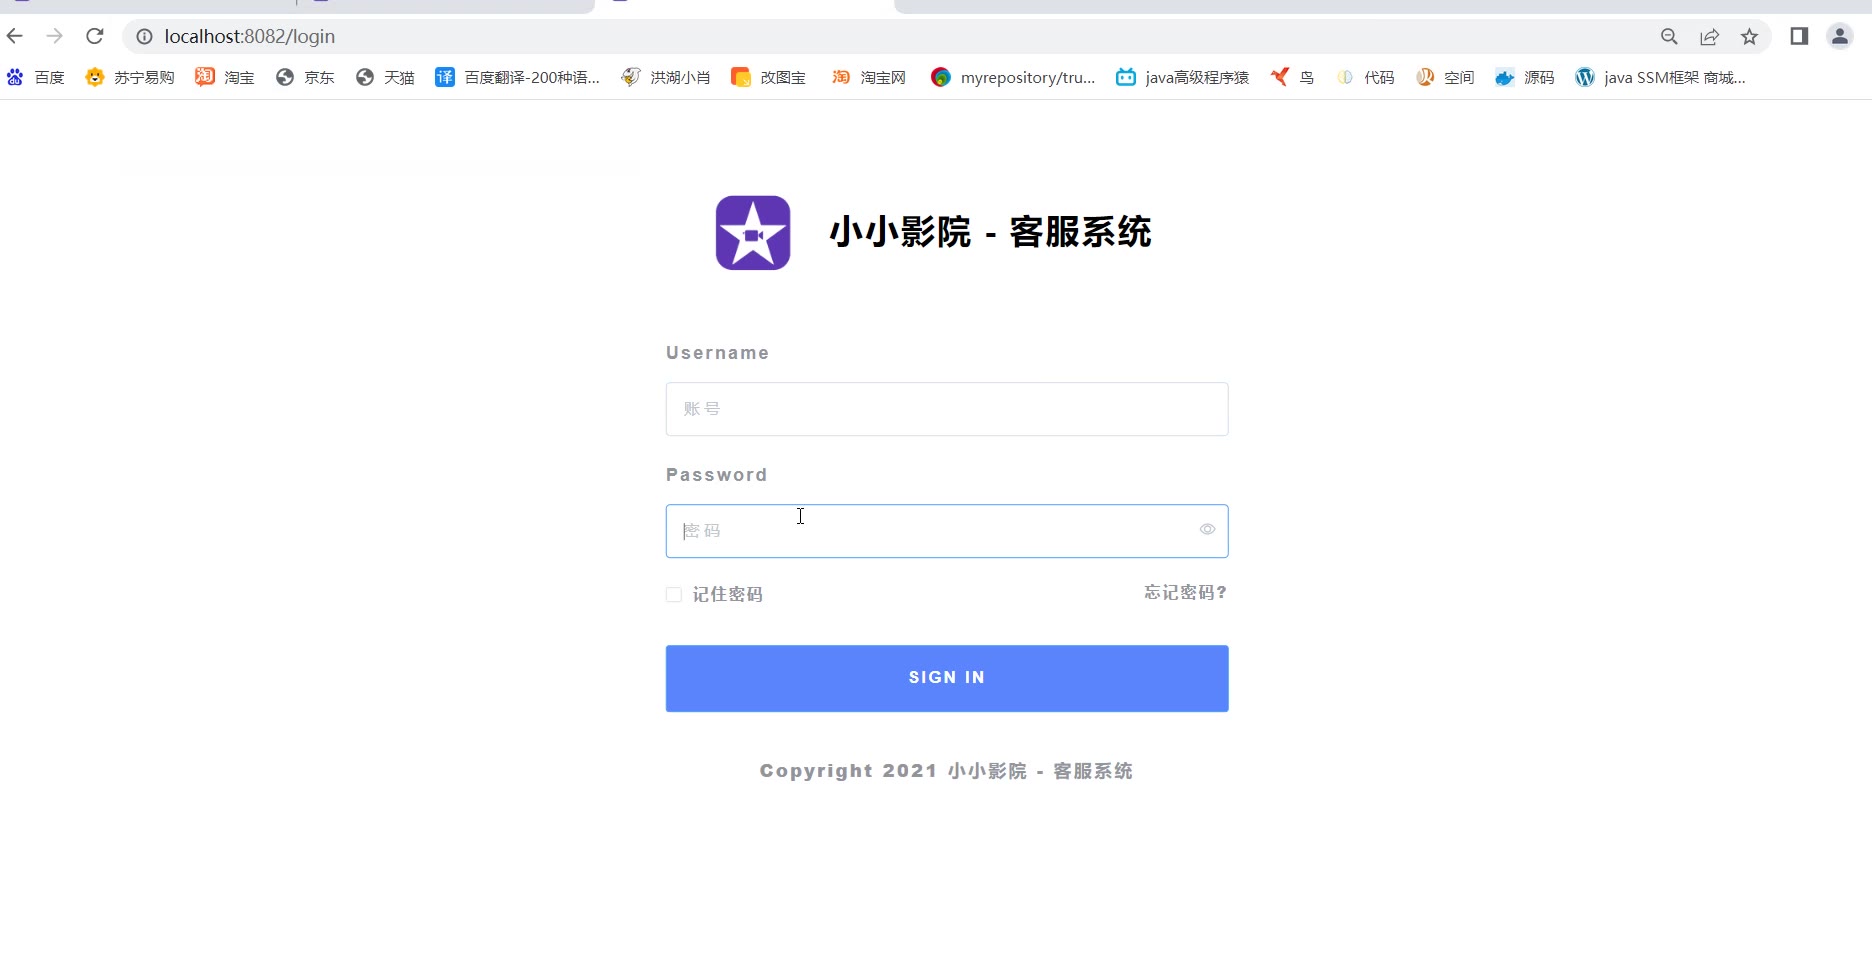The image size is (1872, 964).
Task: Click the 小小影院 - 客服系统 title
Action: coord(990,232)
